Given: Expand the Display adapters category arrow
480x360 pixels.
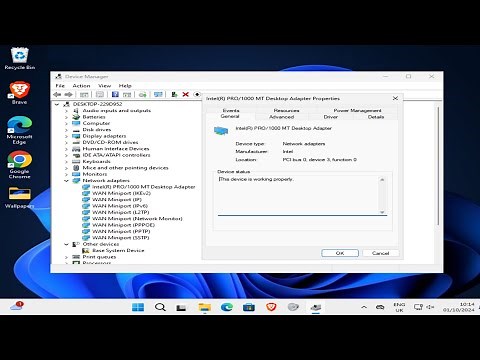Looking at the screenshot, I should pos(66,136).
